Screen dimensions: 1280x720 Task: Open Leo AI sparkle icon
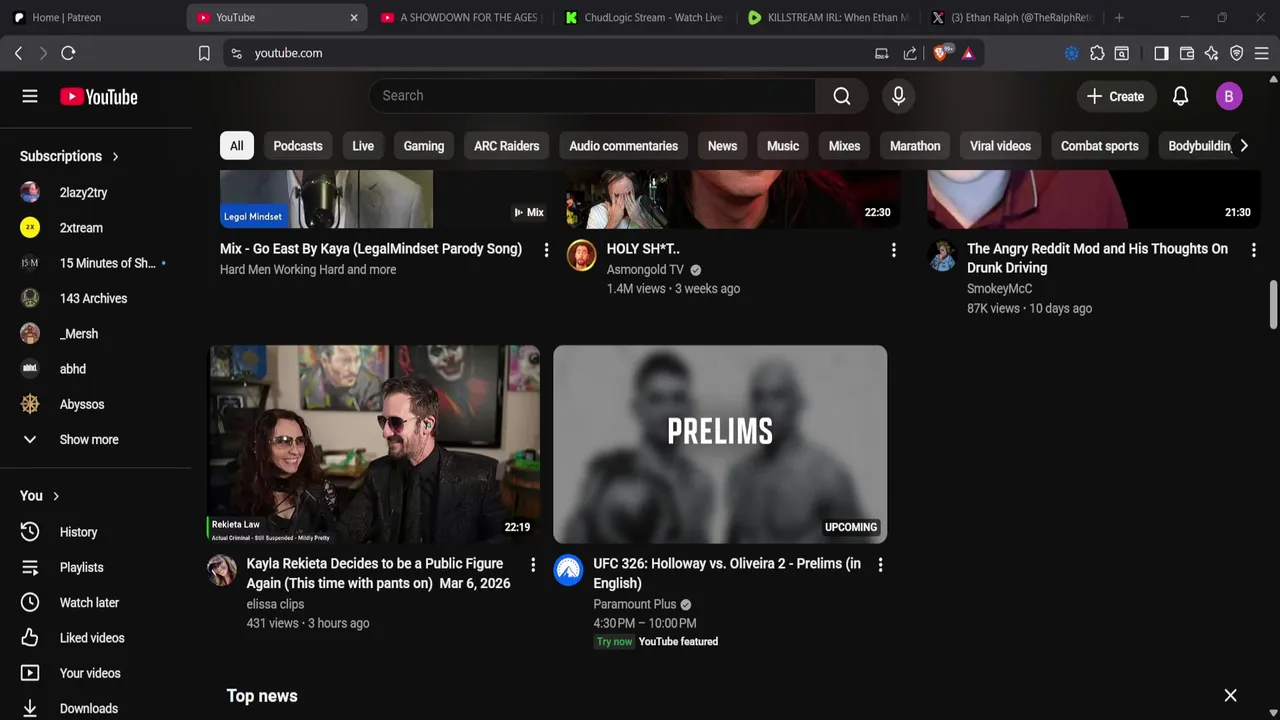tap(1212, 53)
